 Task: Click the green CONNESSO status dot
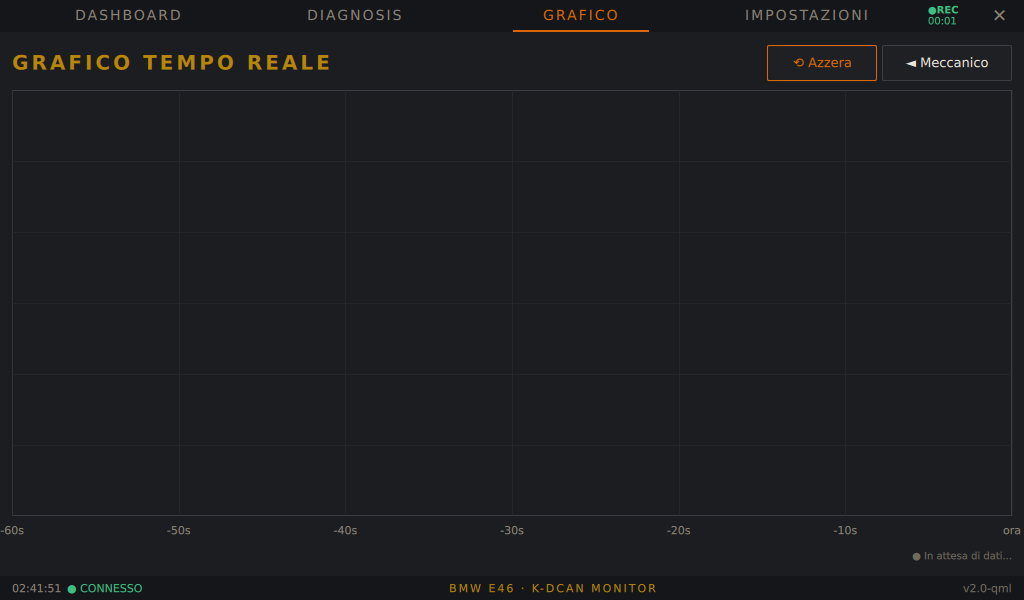pos(72,589)
